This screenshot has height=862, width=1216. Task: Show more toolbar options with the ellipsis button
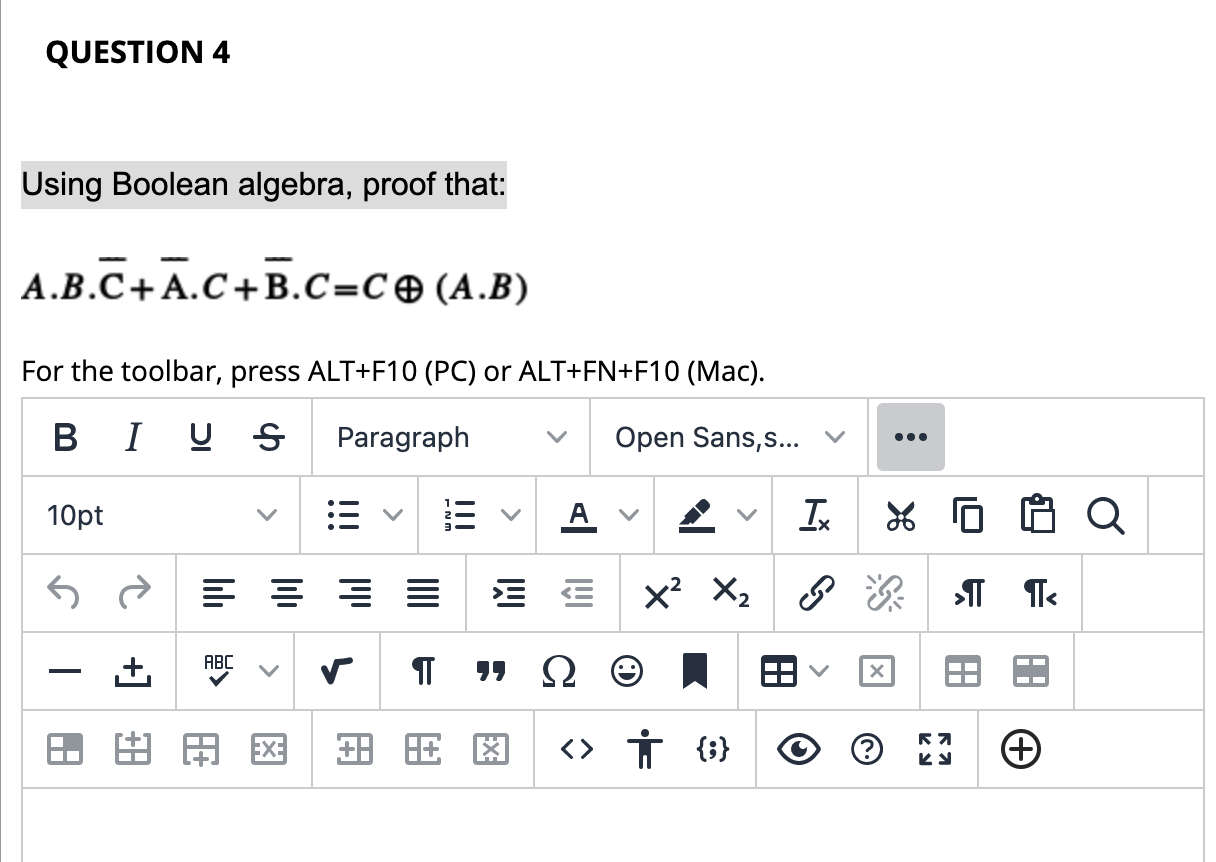click(910, 437)
